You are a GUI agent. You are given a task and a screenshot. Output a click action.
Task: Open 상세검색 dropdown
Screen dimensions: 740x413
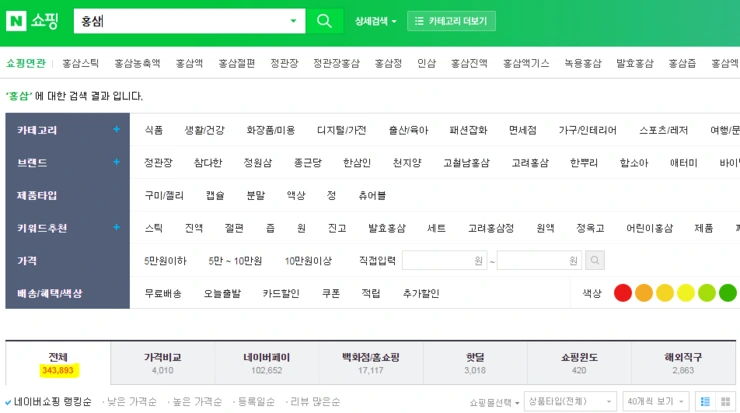(x=376, y=21)
